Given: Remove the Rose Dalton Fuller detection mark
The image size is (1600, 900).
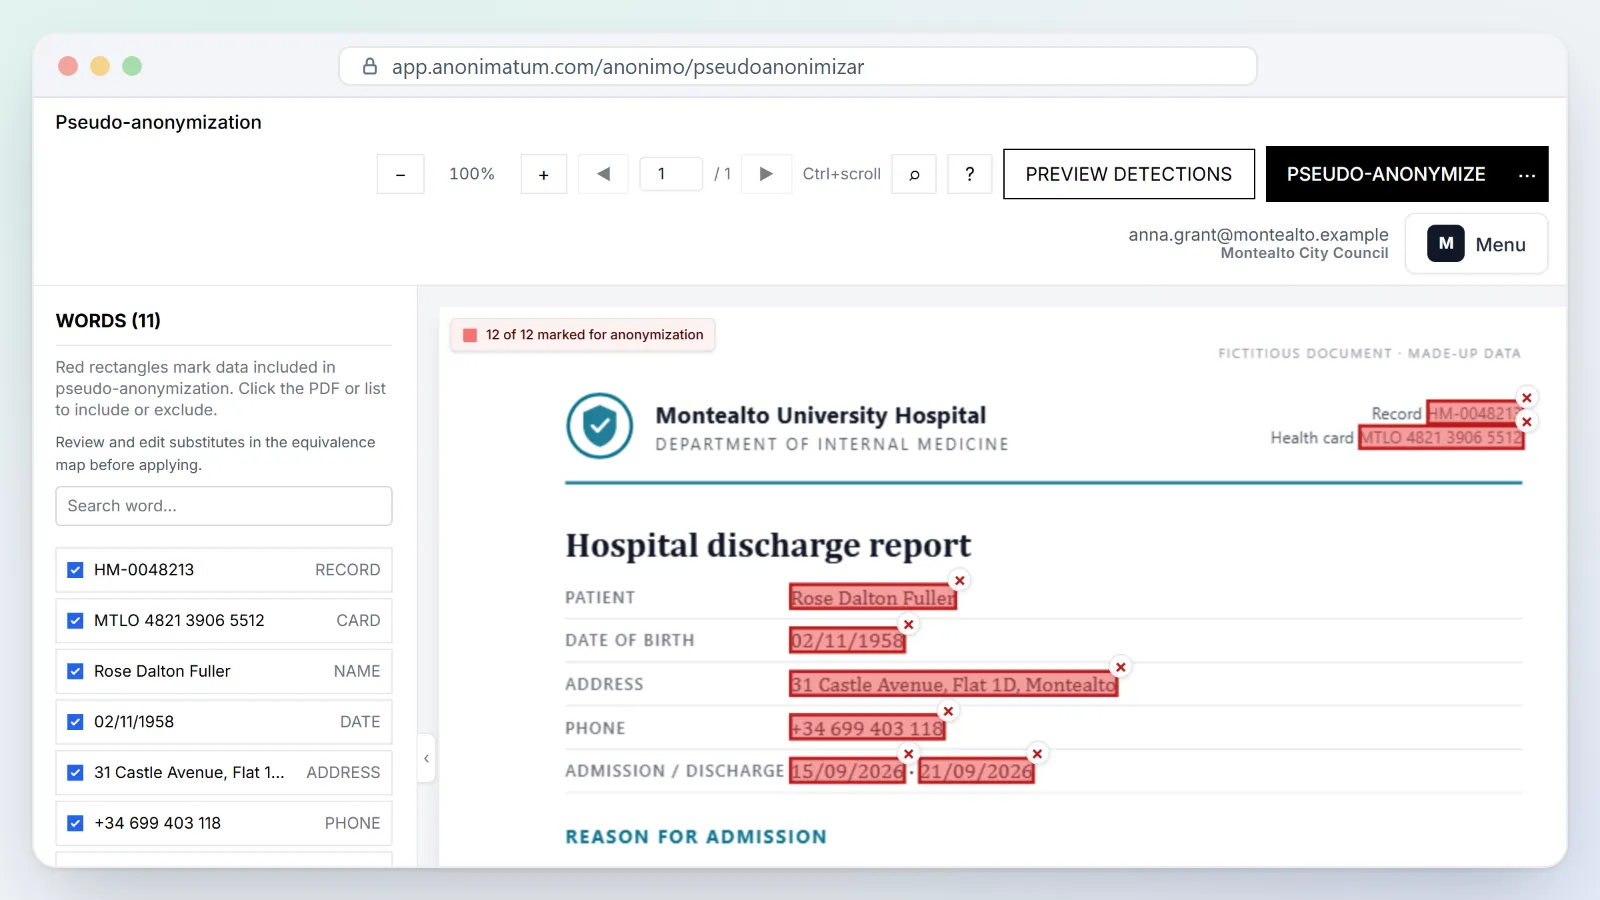Looking at the screenshot, I should click(960, 580).
